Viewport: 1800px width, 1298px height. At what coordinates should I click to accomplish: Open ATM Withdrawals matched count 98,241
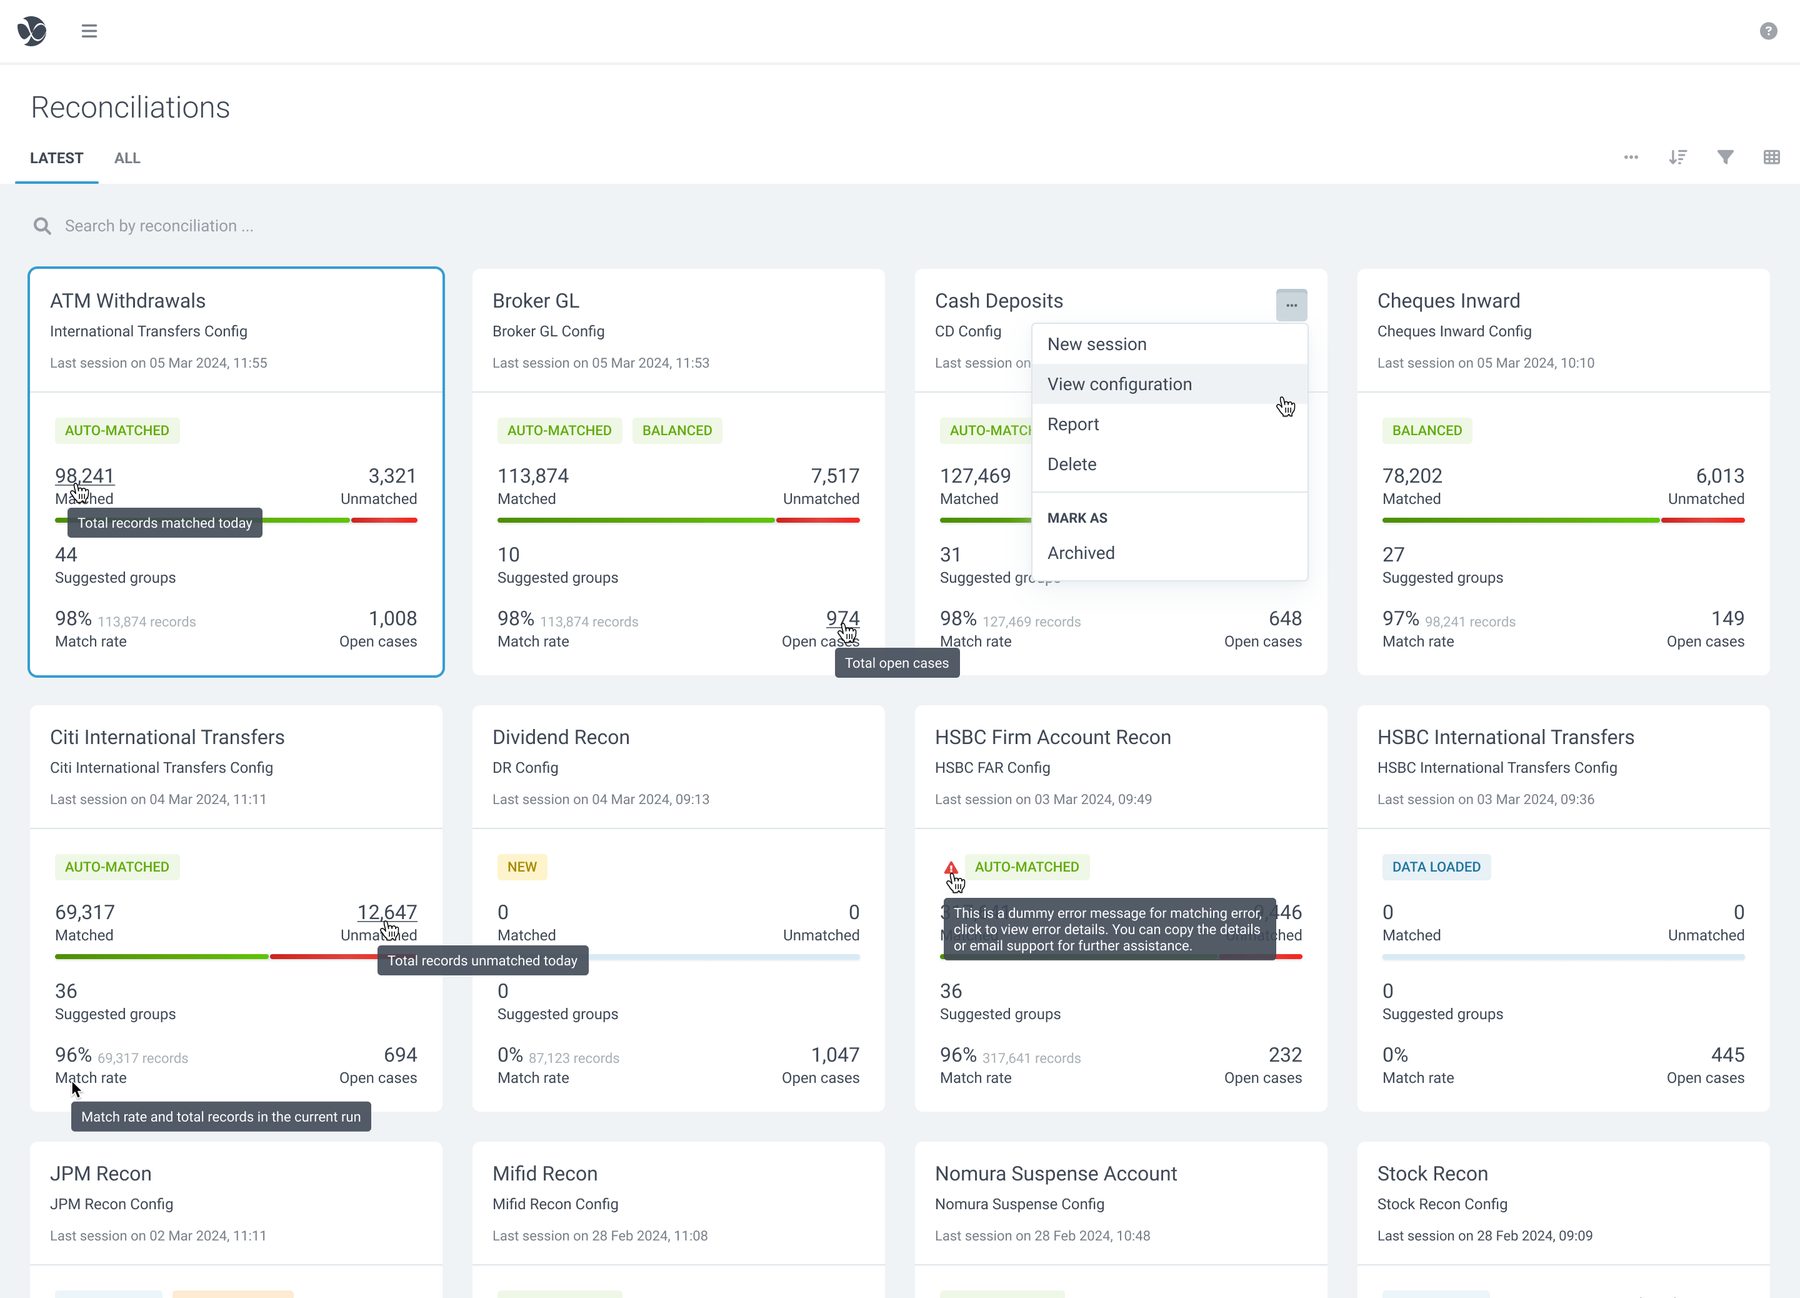click(x=84, y=476)
